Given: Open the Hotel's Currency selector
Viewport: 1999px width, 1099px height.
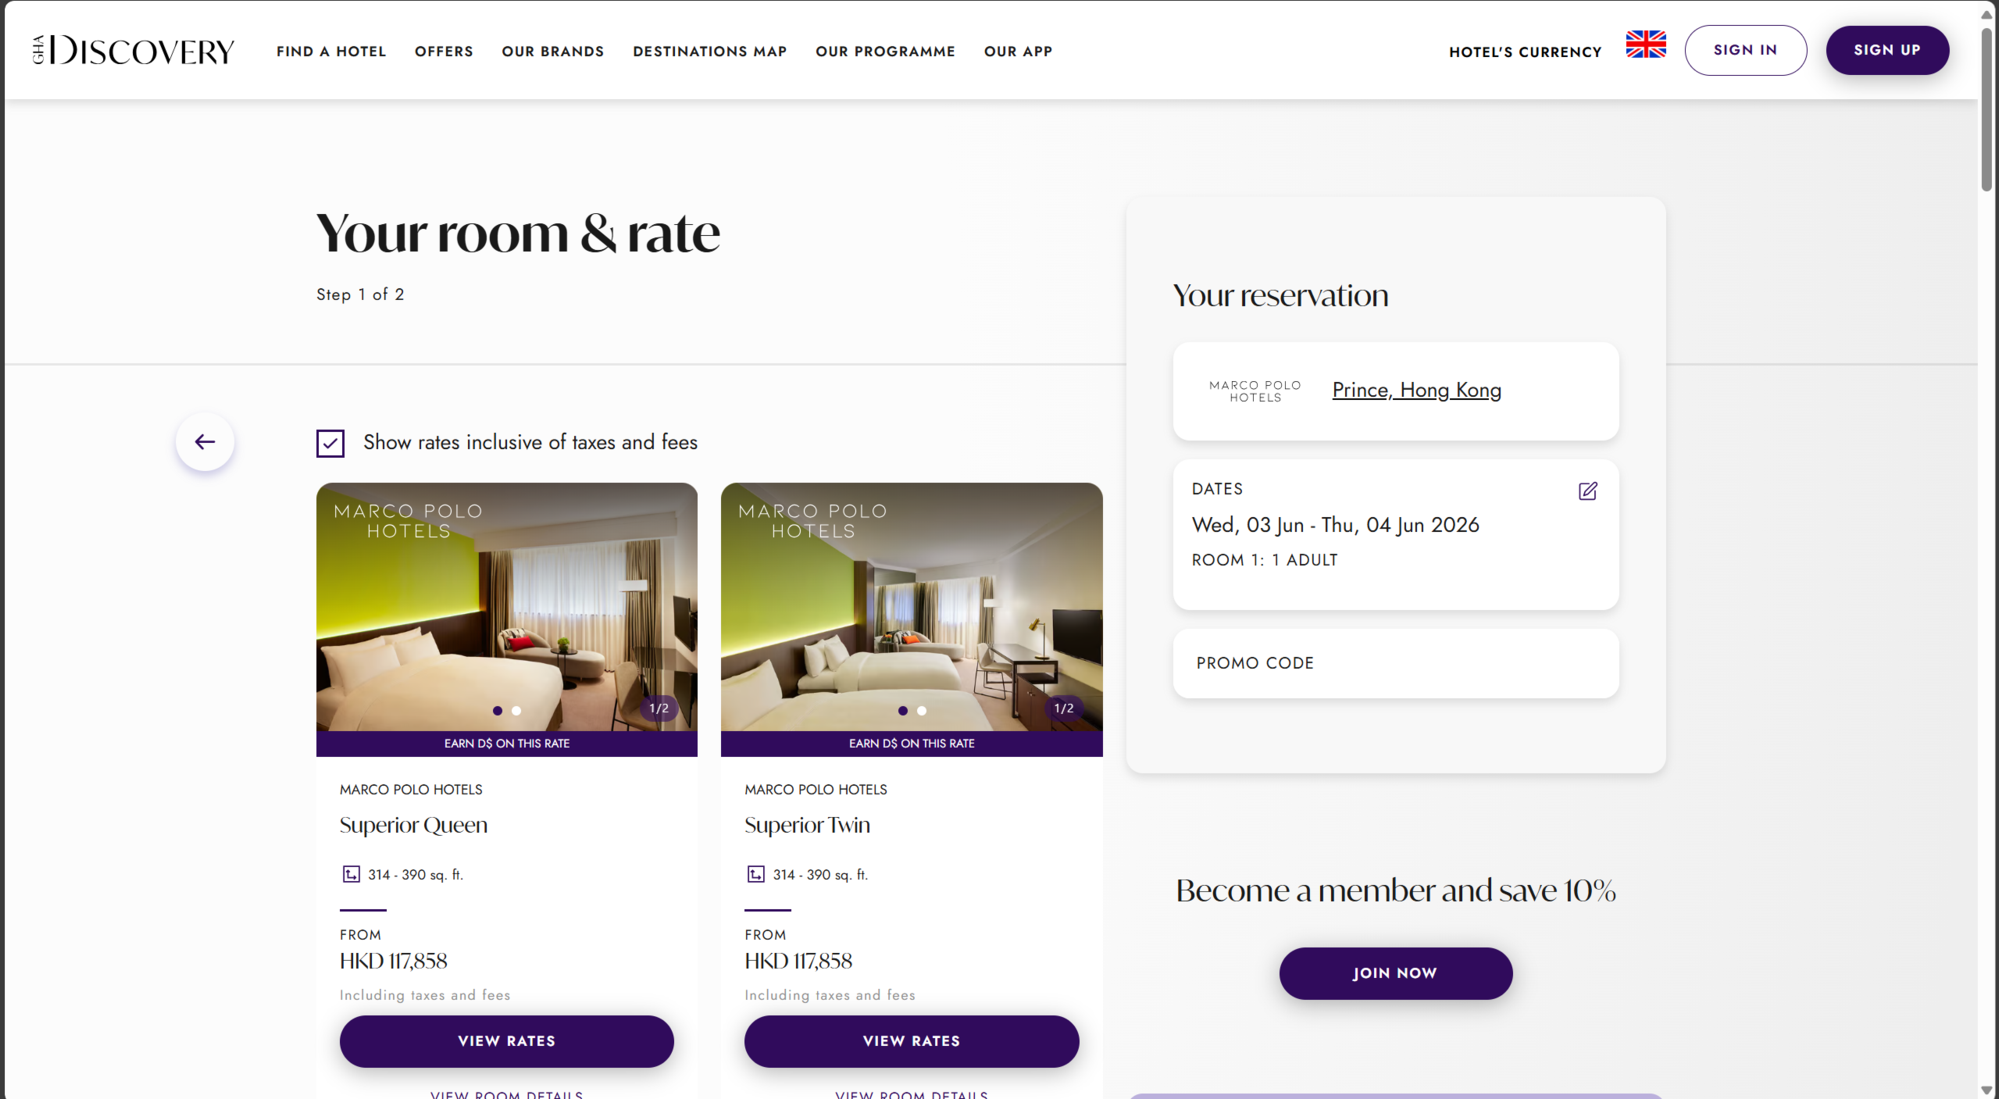Looking at the screenshot, I should pos(1525,52).
